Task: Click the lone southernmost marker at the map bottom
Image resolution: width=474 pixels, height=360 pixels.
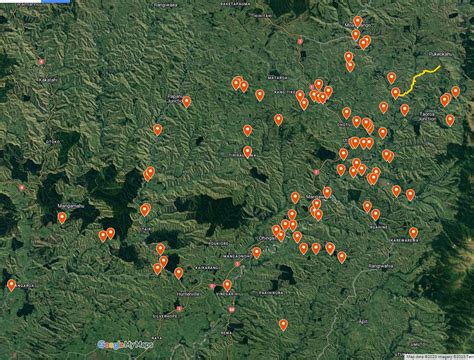Action: click(283, 324)
